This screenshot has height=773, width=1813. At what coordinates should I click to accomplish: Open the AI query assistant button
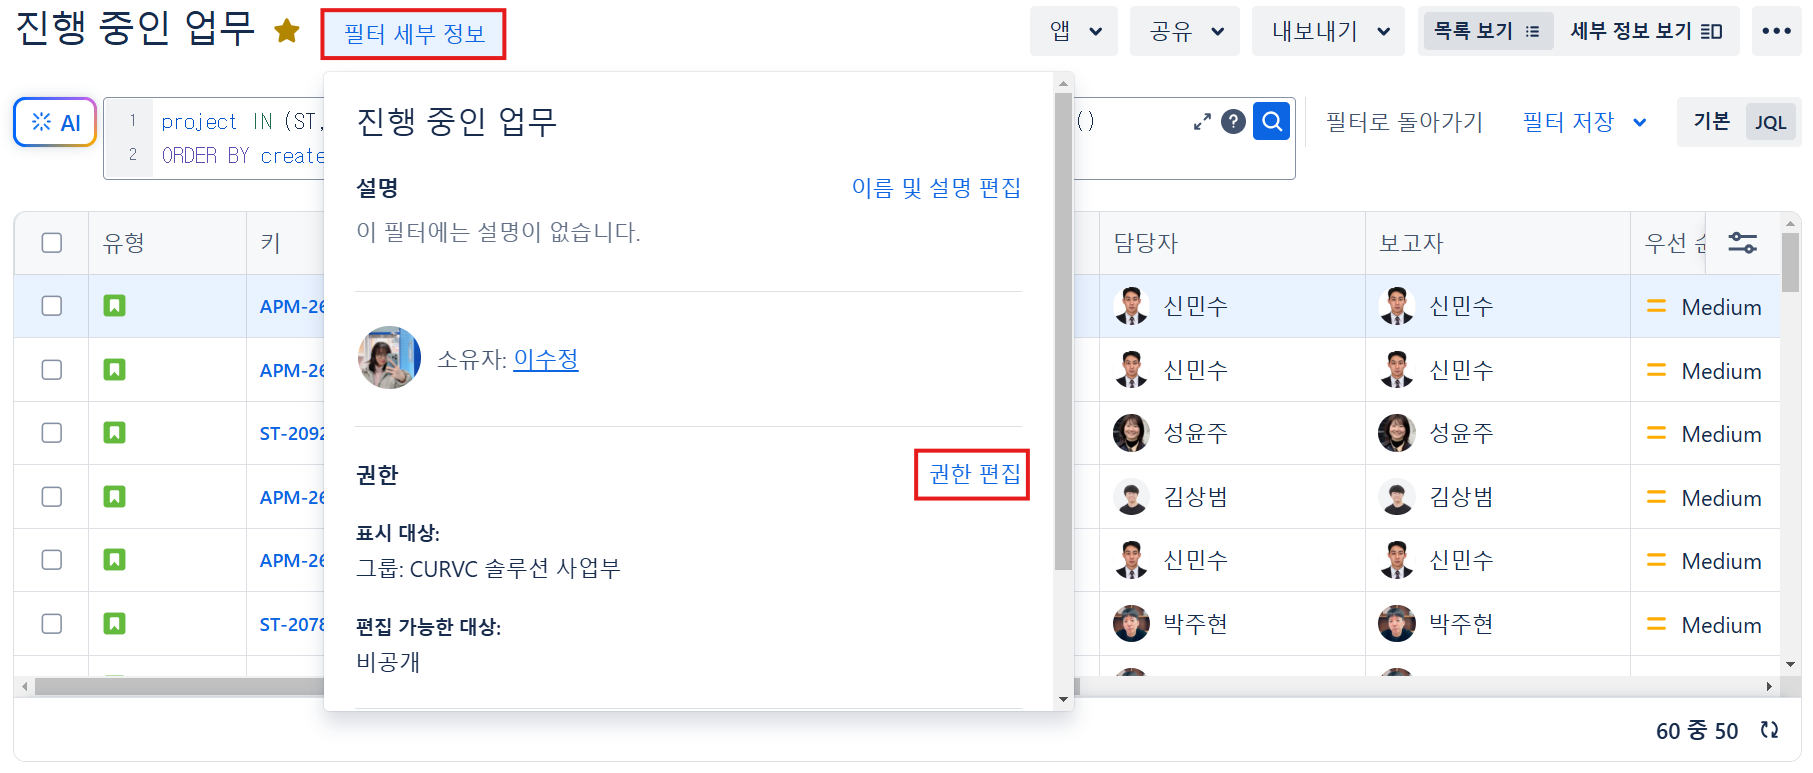click(x=55, y=122)
